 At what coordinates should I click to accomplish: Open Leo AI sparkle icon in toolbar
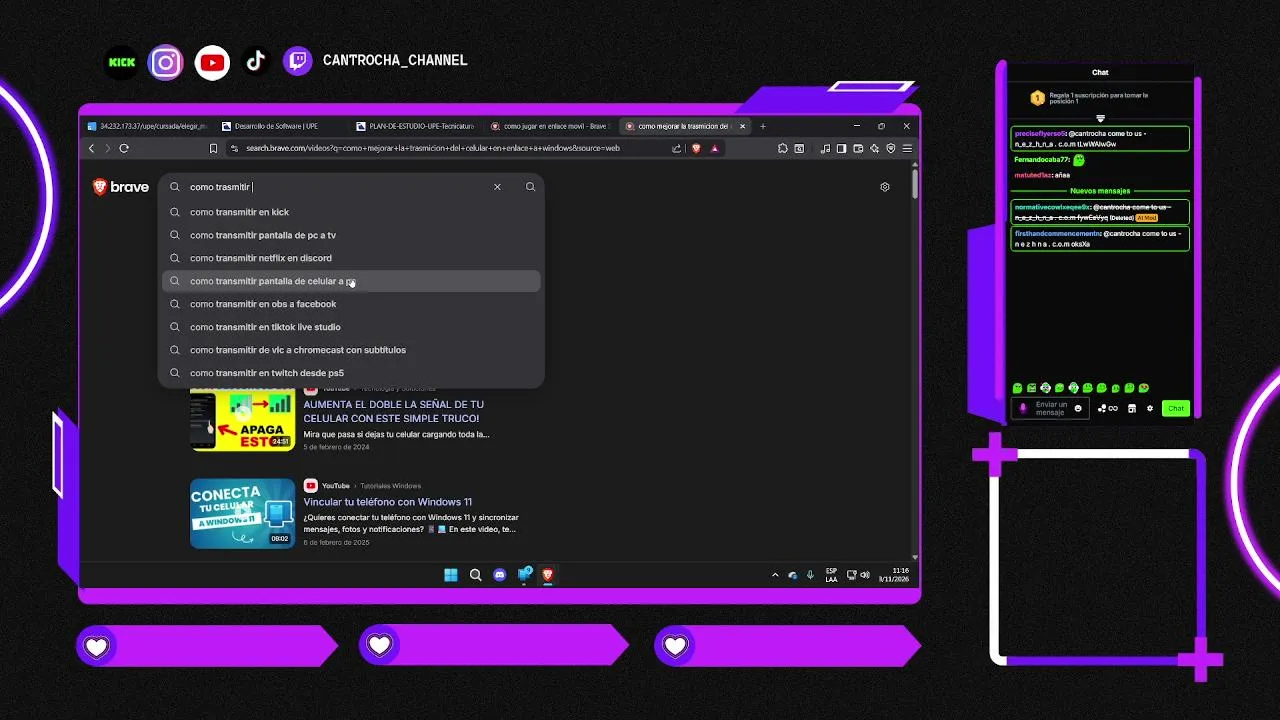(874, 148)
